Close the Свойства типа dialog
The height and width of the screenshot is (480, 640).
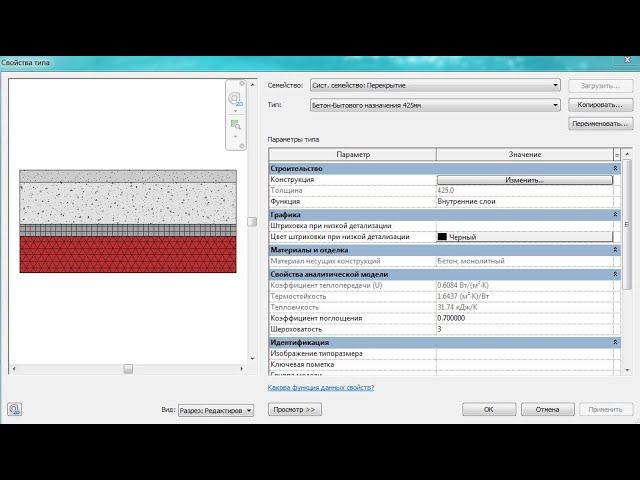pyautogui.click(x=627, y=60)
